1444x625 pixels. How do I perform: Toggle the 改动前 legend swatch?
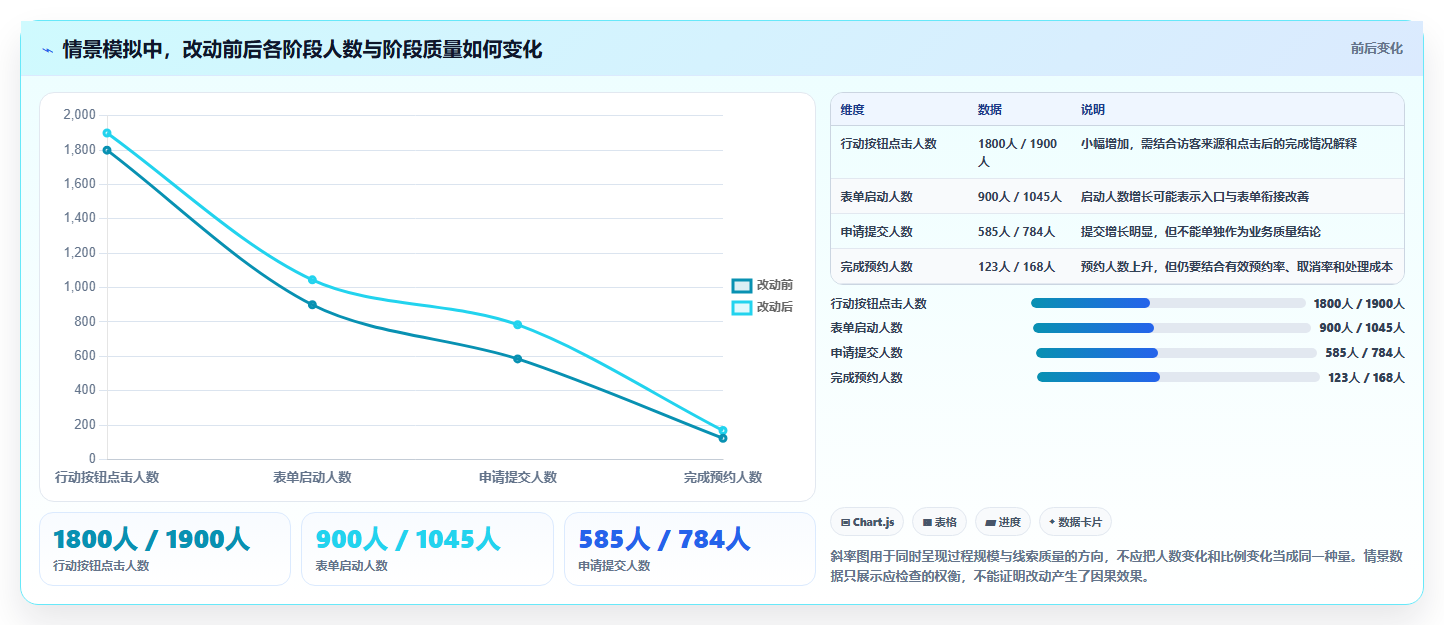pos(741,286)
